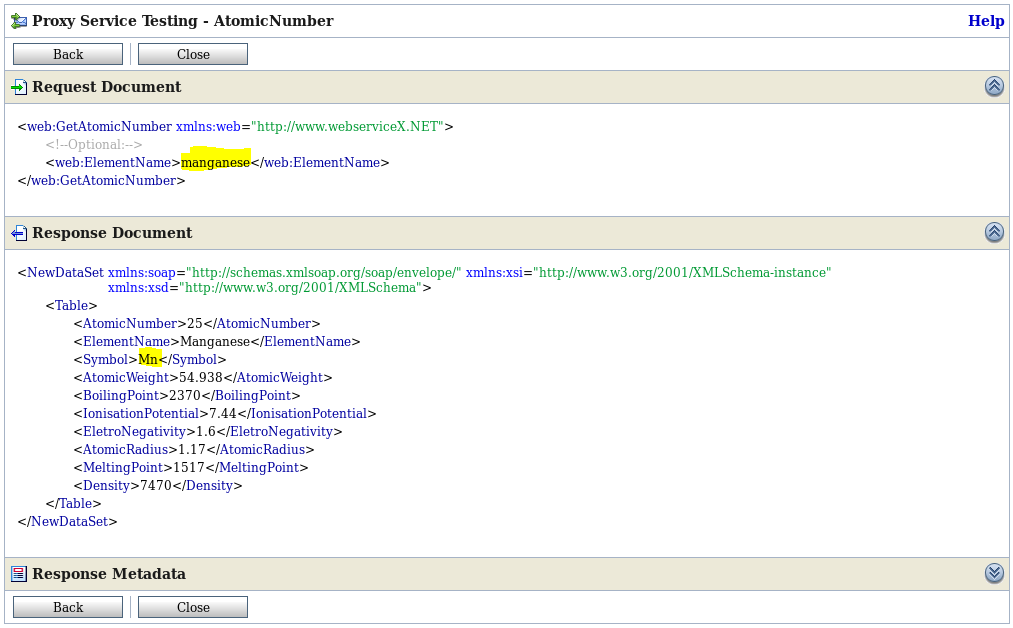1013x628 pixels.
Task: Click the EletroNegativity 1.6 line
Action: tap(208, 432)
